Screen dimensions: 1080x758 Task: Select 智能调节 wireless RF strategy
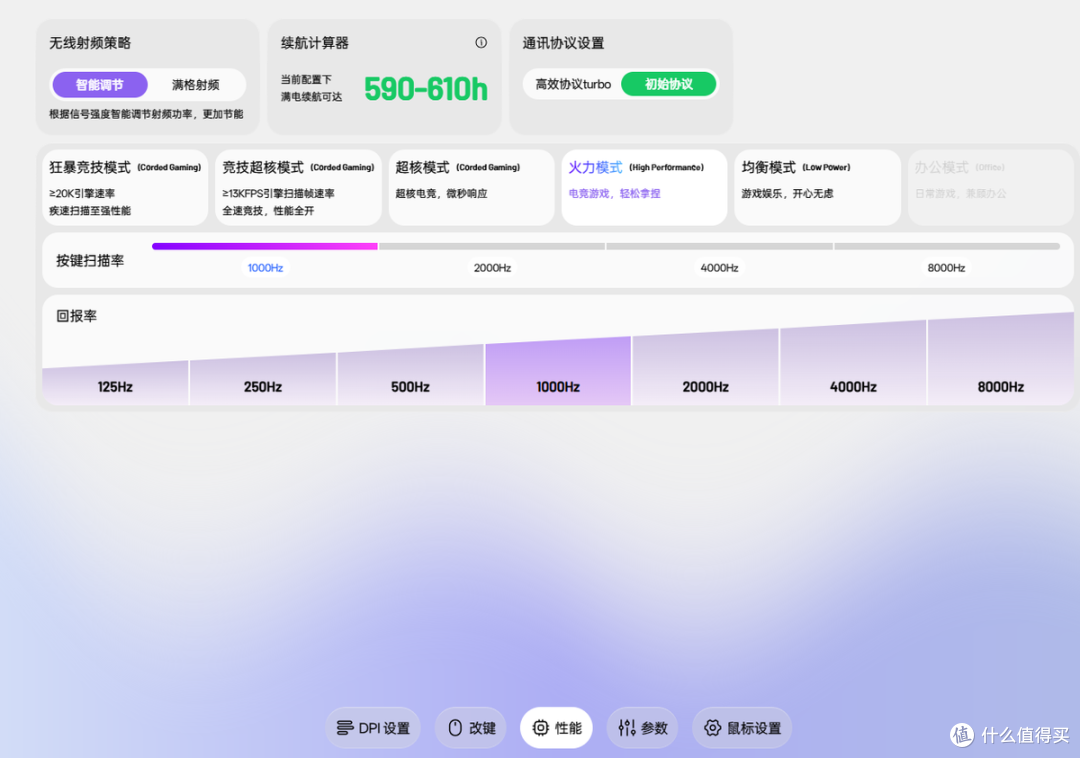point(100,85)
